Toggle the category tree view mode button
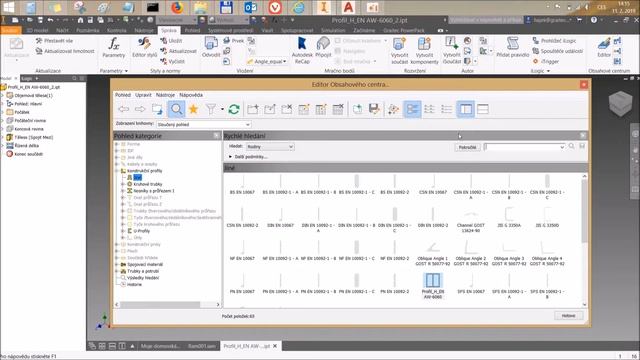 pyautogui.click(x=412, y=109)
